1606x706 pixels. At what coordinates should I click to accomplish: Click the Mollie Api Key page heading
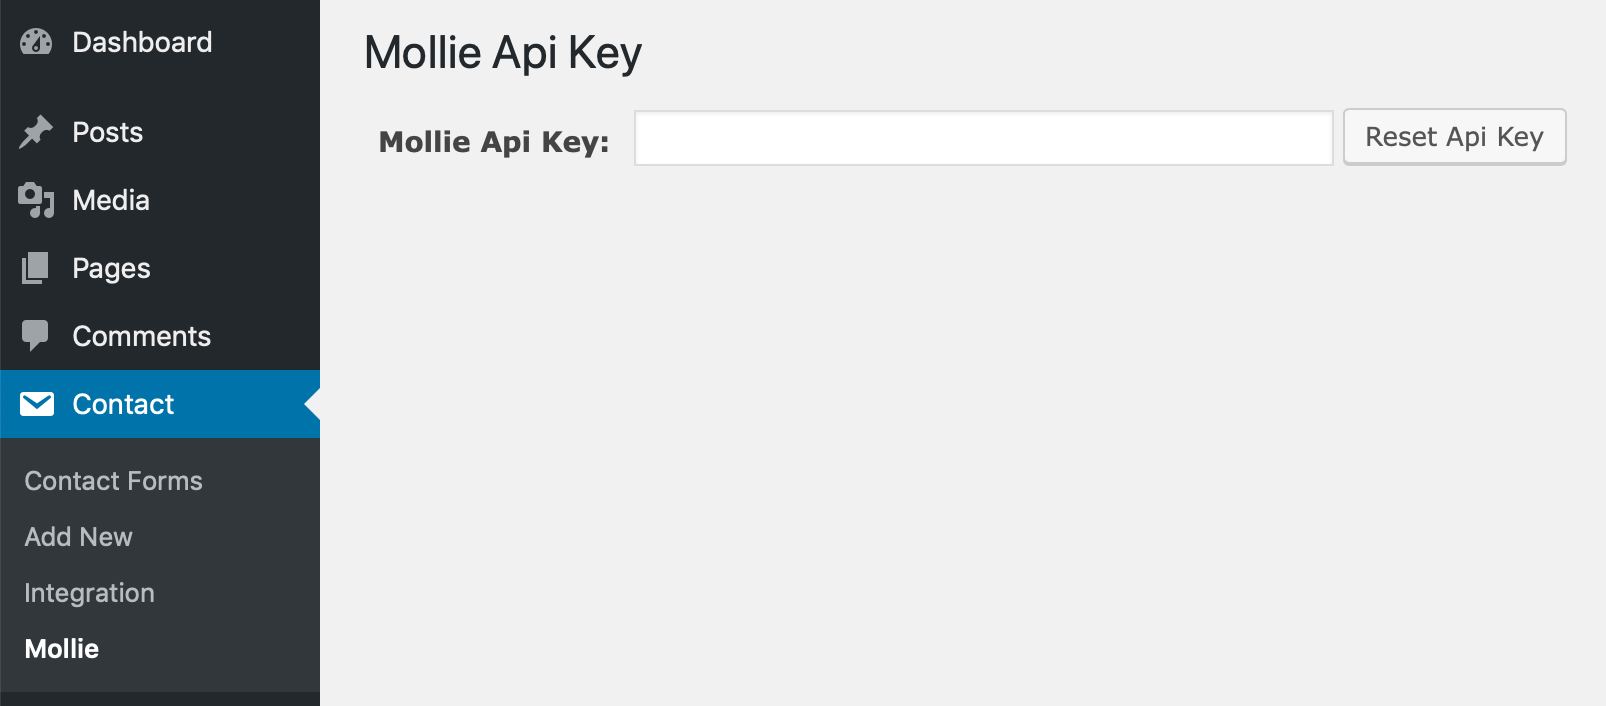pos(502,52)
